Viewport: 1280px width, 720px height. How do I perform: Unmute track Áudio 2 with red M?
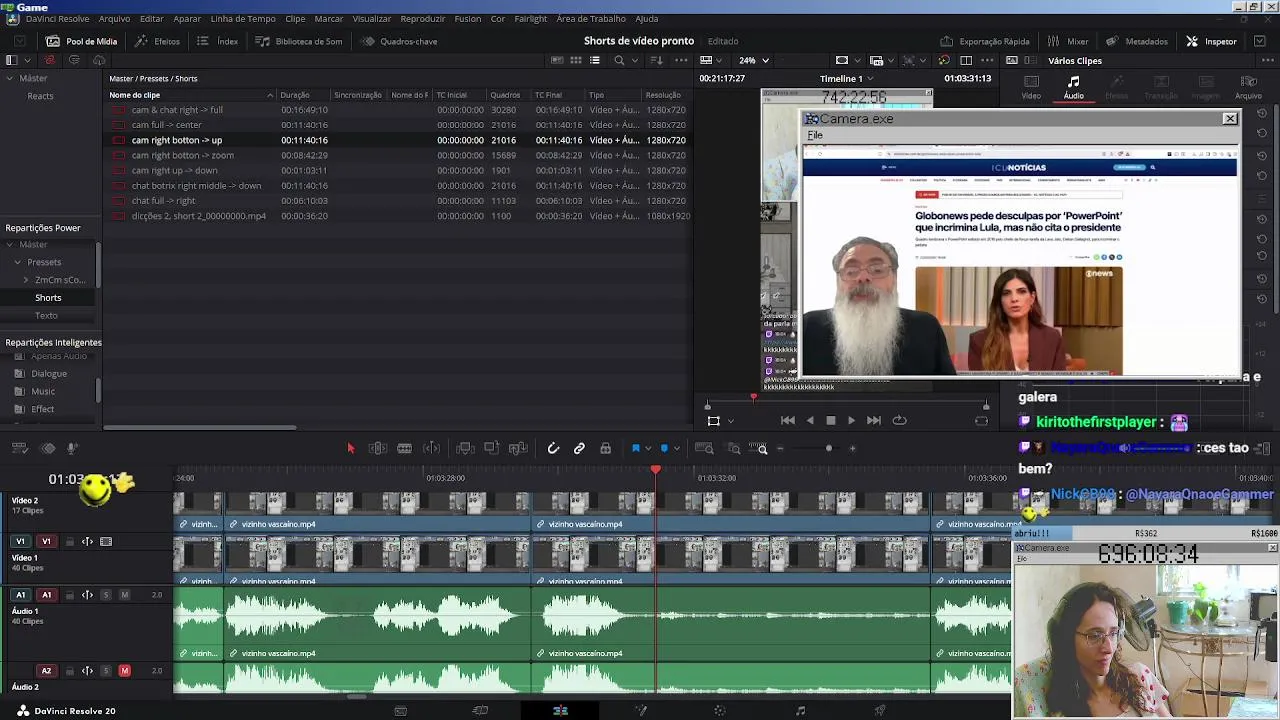tap(124, 671)
